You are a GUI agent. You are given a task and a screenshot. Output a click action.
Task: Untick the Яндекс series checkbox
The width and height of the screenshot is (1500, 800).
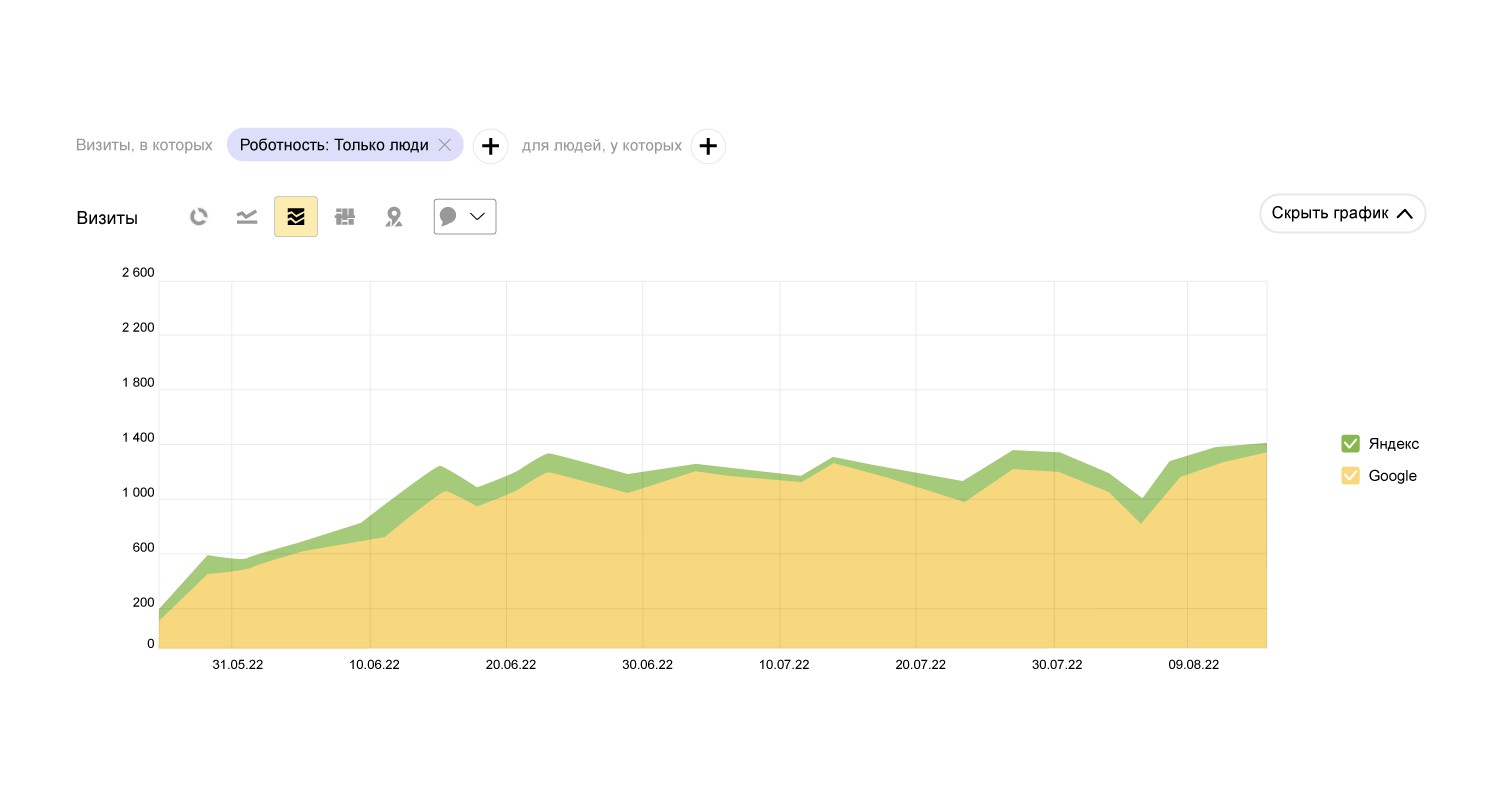click(1350, 443)
